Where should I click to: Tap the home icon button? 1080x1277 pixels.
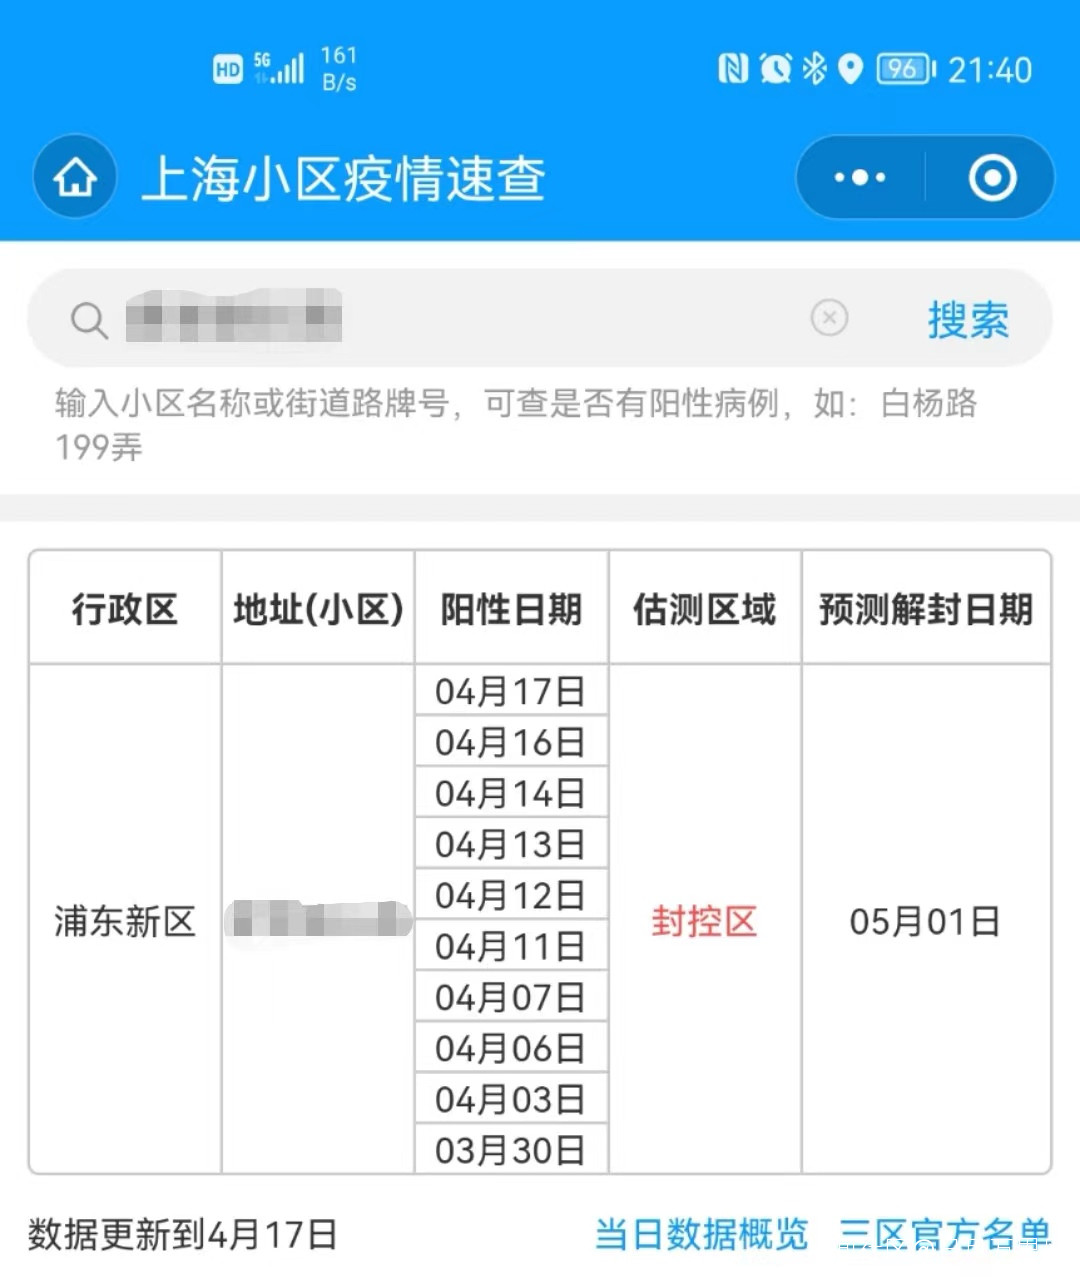pos(75,179)
